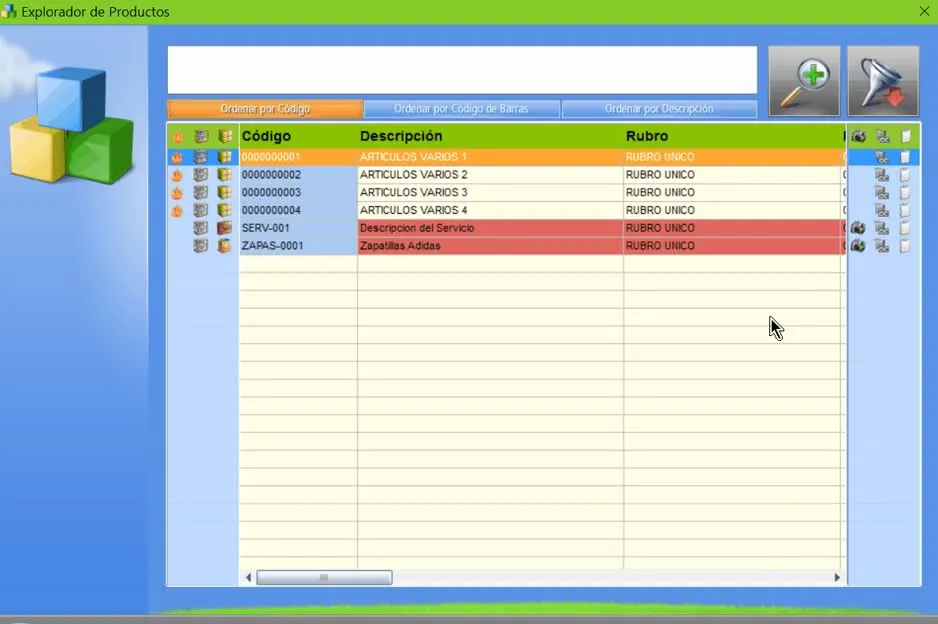938x624 pixels.
Task: Click the yellow boxes icon in the 0000000002 row
Action: 224,175
